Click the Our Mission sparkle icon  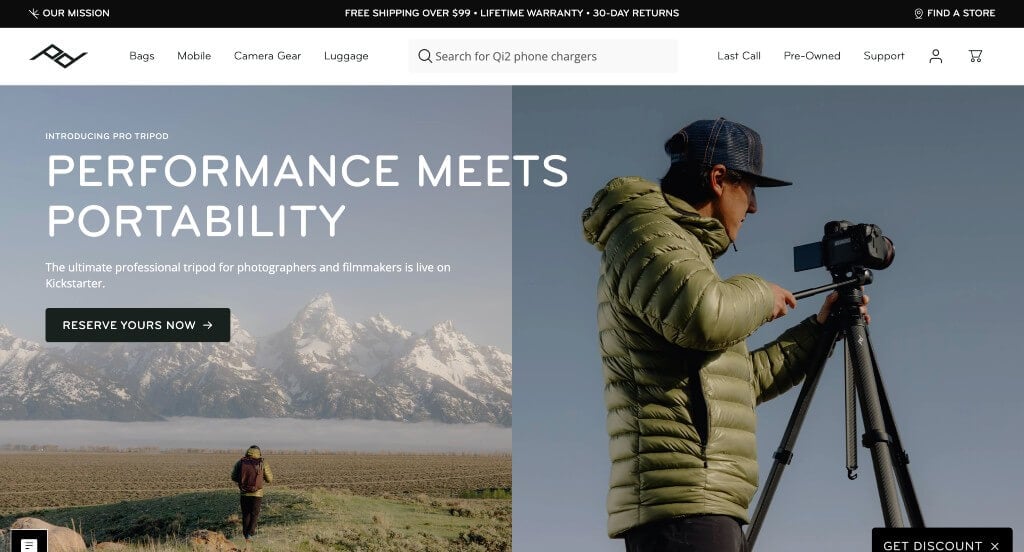coord(34,13)
